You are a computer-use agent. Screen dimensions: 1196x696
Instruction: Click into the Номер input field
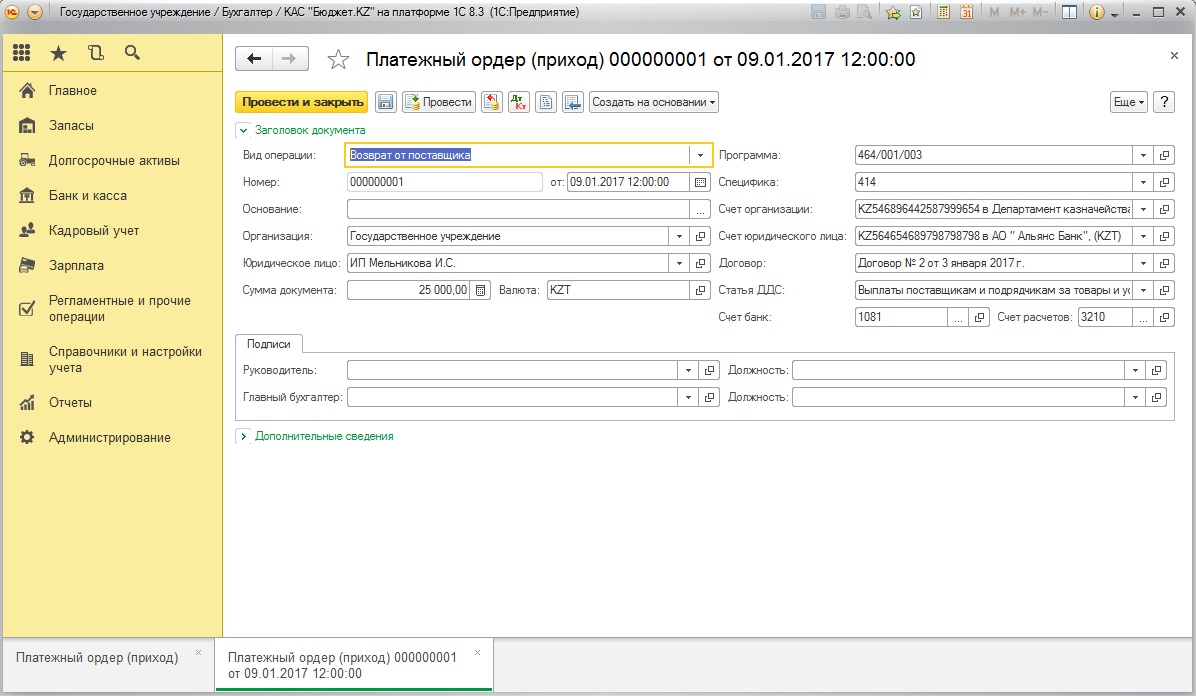pyautogui.click(x=445, y=182)
